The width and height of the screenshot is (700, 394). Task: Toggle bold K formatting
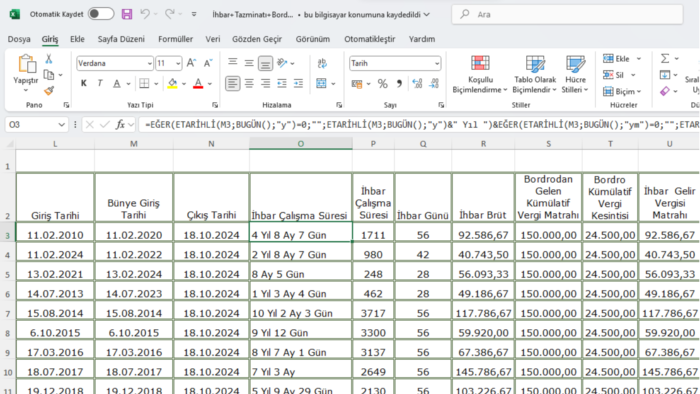point(83,83)
